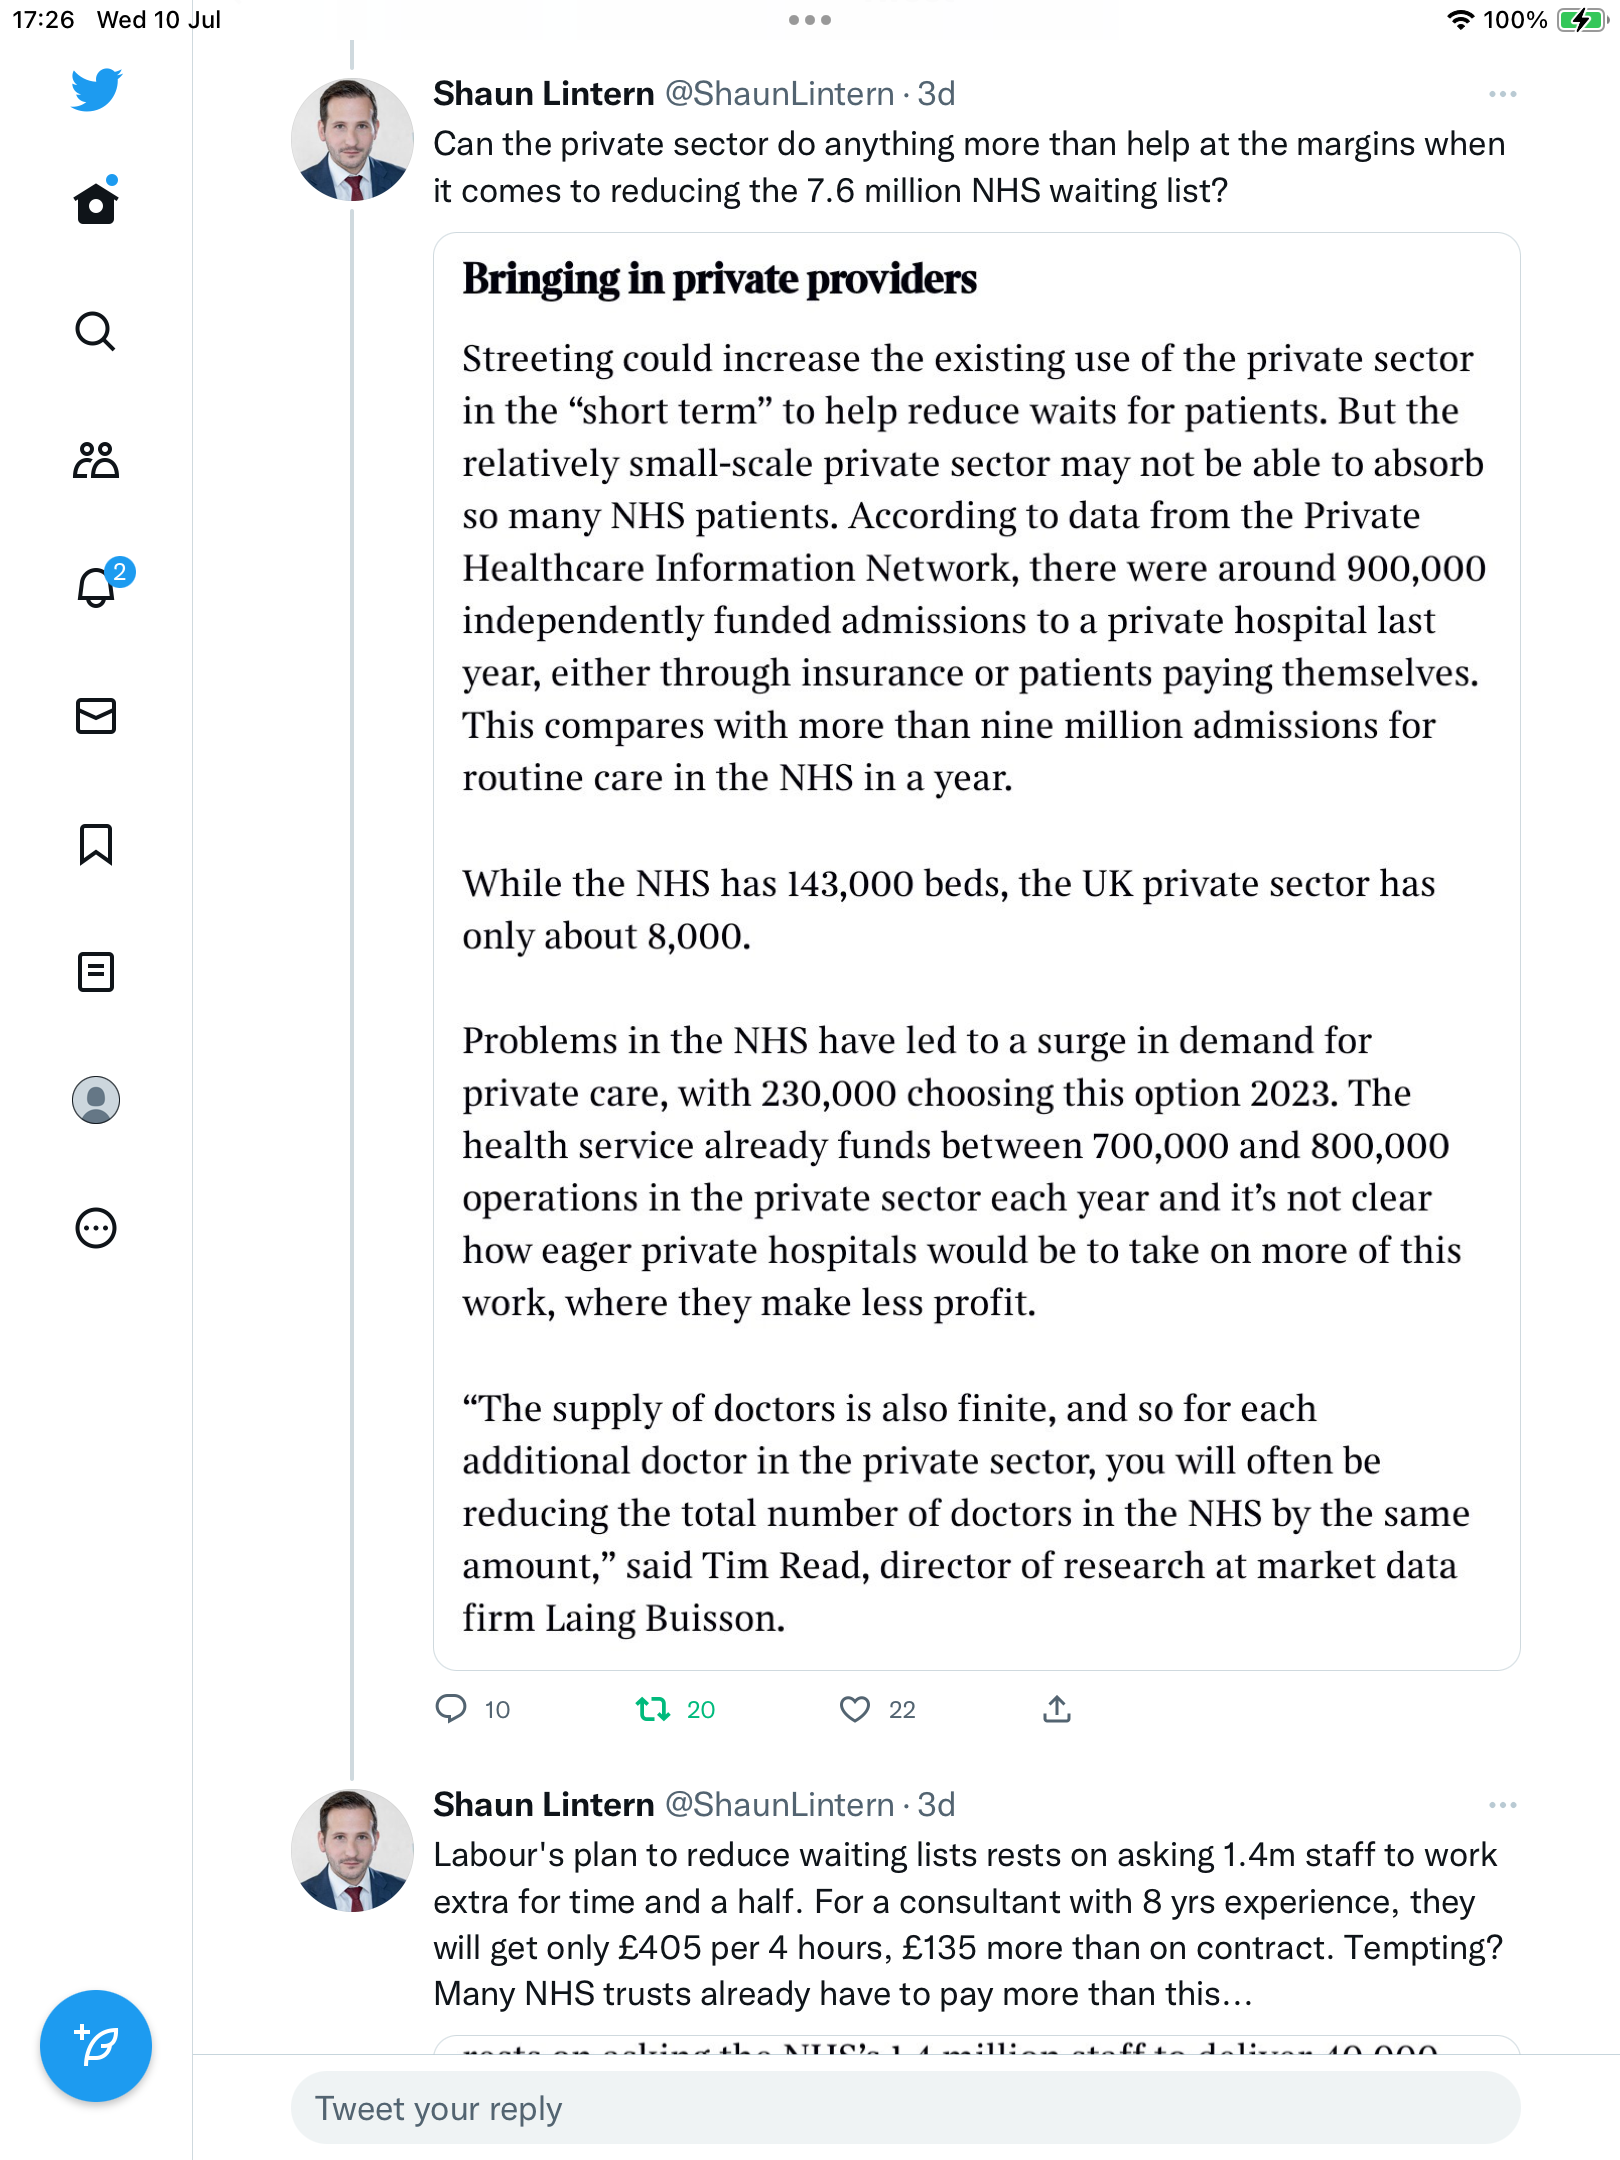Viewport: 1620px width, 2160px height.
Task: Tap the Tweet your reply field
Action: [x=905, y=2108]
